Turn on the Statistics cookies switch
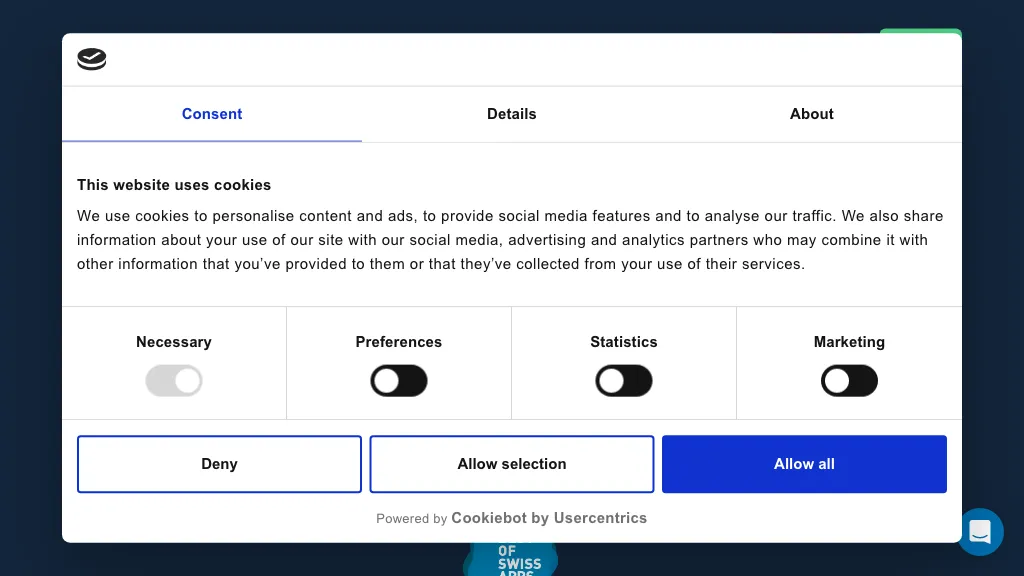 pos(624,381)
